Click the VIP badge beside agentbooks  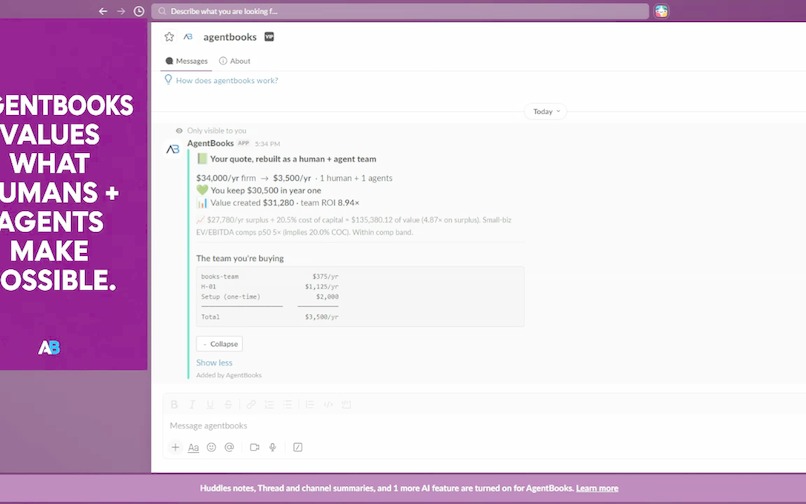(x=269, y=37)
